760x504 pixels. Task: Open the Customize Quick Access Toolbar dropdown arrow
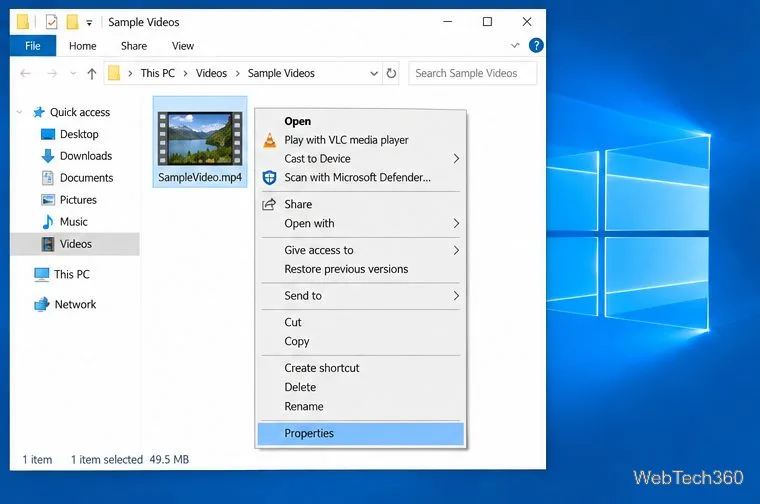click(x=89, y=22)
